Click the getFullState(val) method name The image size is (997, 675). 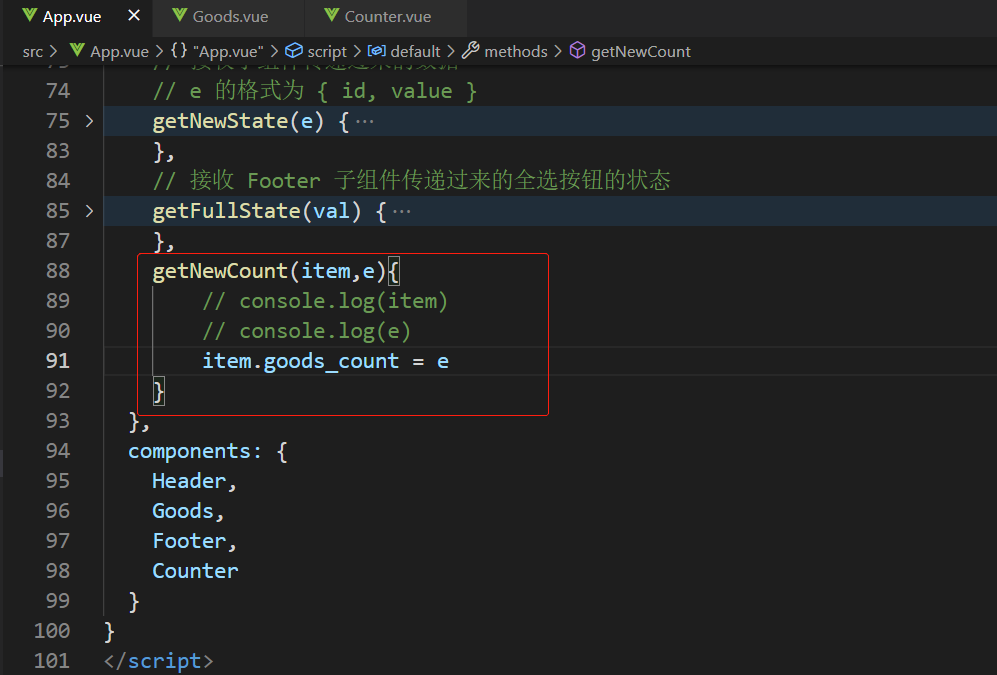point(257,212)
